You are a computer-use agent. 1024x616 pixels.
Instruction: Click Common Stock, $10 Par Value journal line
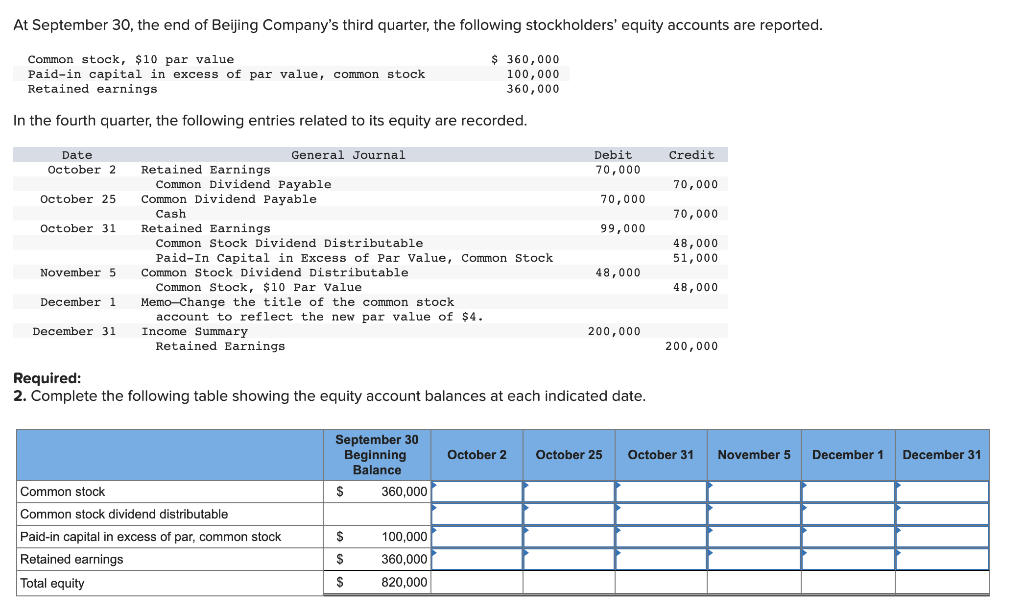pos(258,287)
